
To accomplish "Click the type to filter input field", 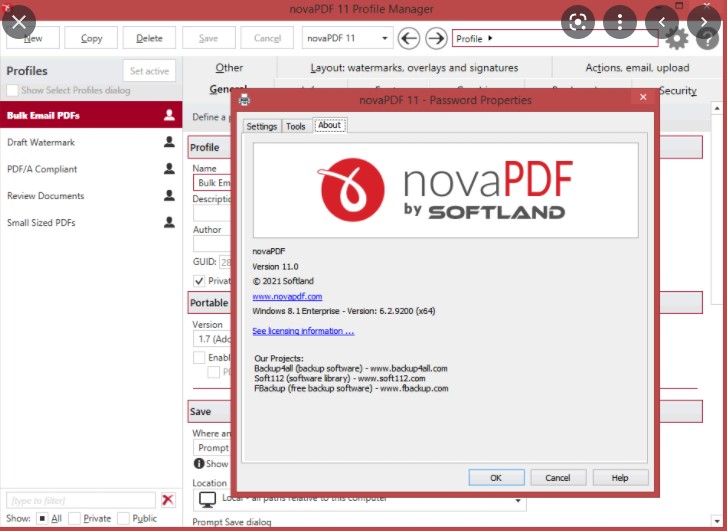I will click(81, 500).
